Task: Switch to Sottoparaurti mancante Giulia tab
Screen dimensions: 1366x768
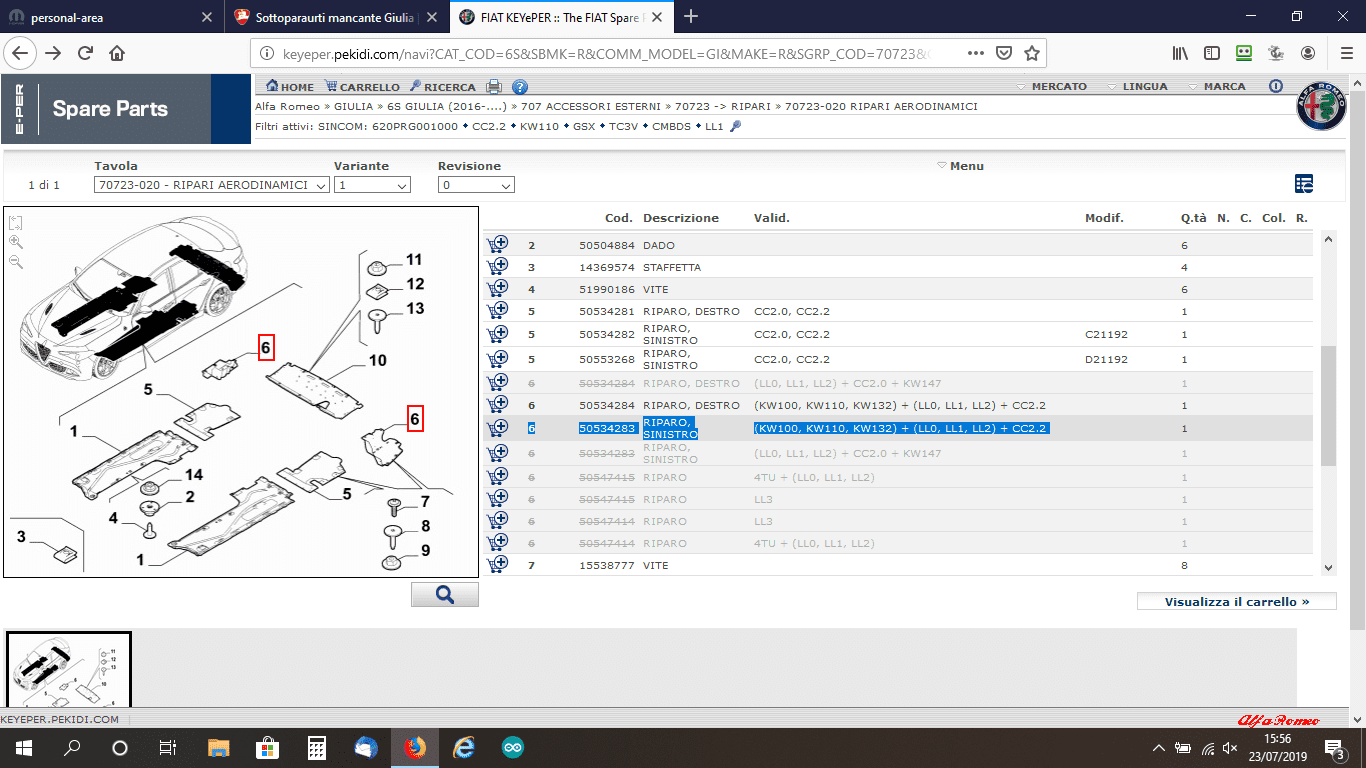Action: click(335, 18)
